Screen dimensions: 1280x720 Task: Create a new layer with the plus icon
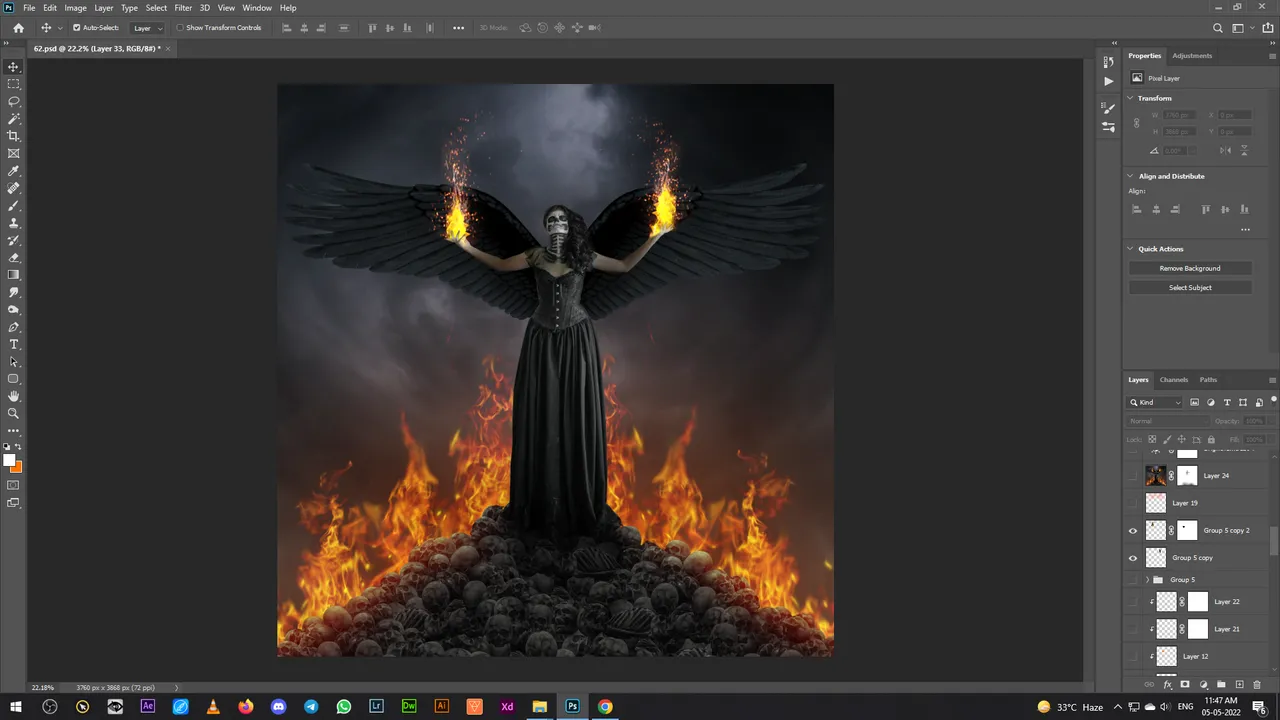tap(1239, 684)
